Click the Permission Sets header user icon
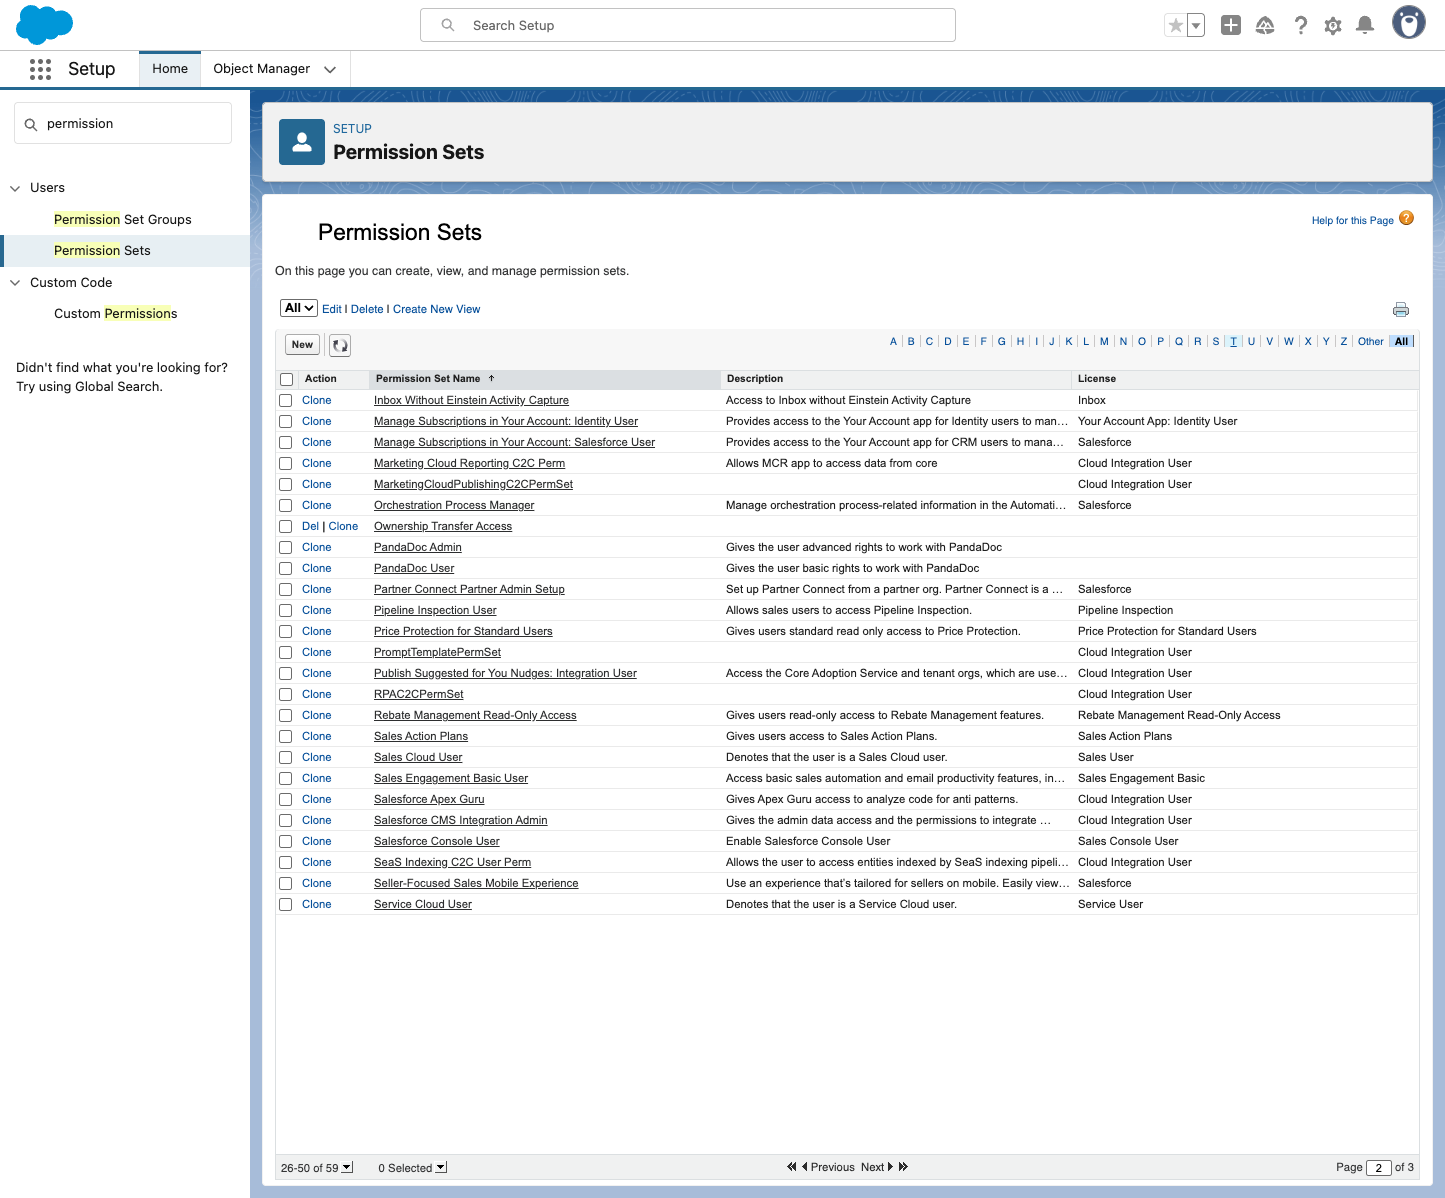This screenshot has height=1198, width=1445. pos(302,142)
